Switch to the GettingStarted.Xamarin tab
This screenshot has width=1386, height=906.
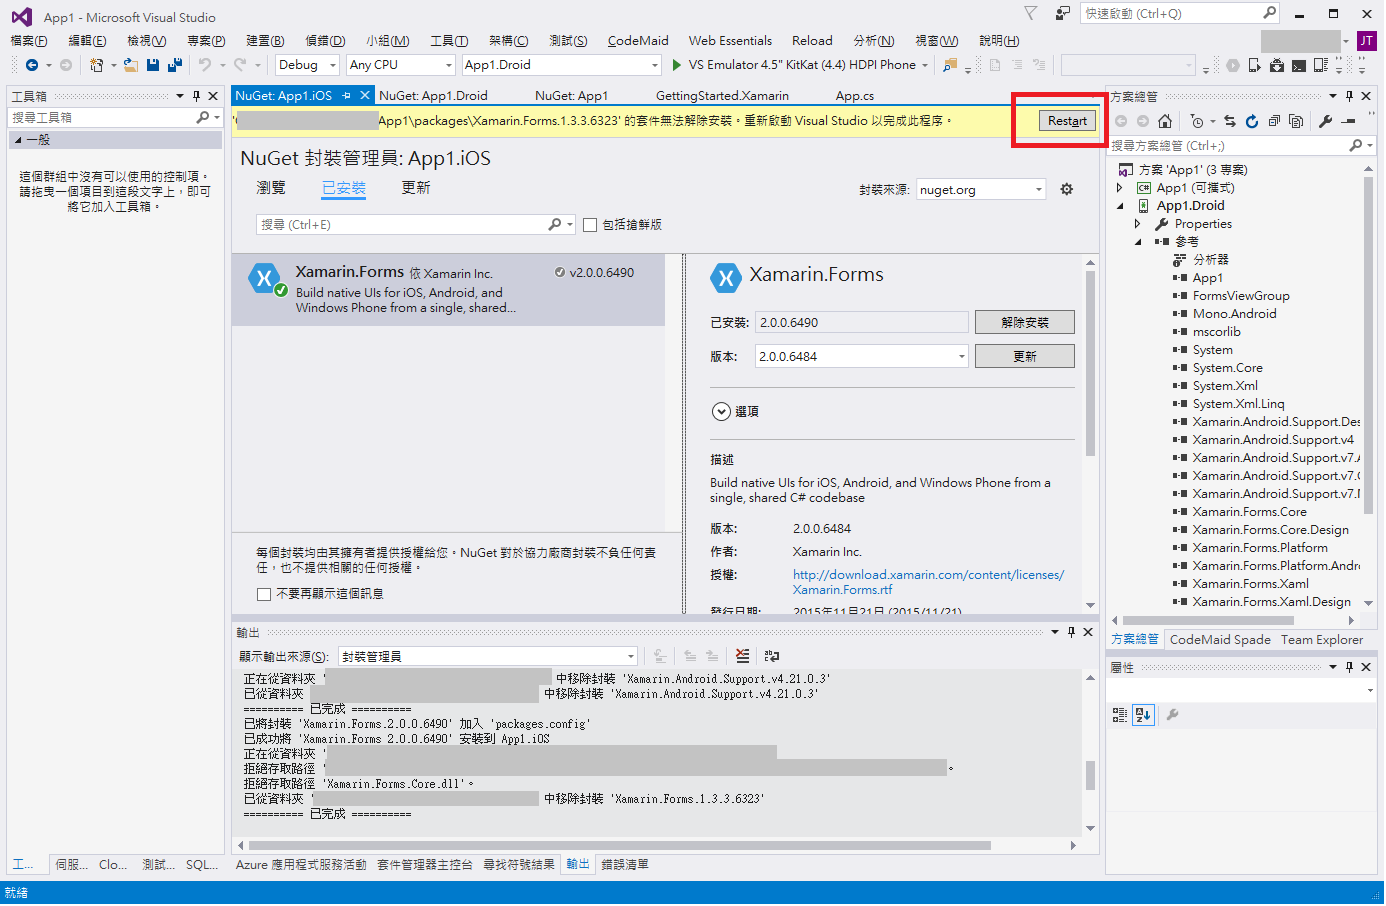coord(722,95)
